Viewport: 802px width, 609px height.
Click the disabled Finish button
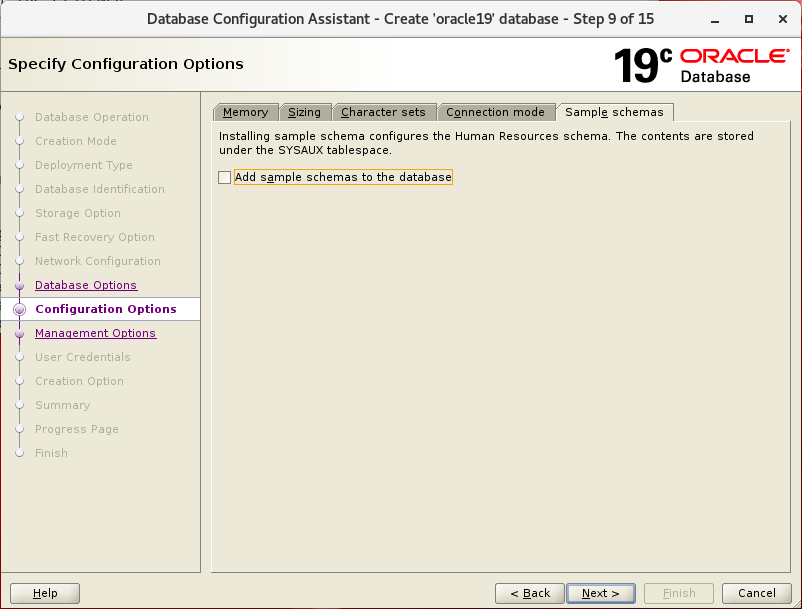[679, 593]
